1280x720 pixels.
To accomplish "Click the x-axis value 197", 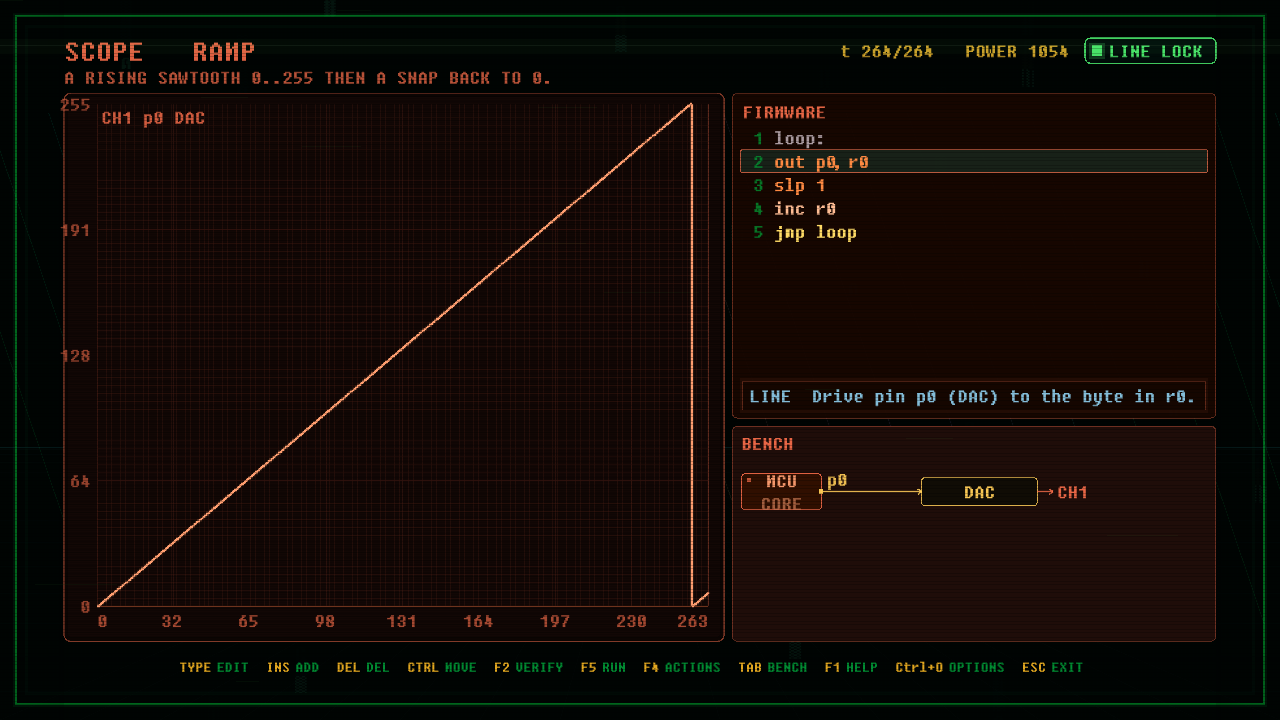I will tap(555, 622).
